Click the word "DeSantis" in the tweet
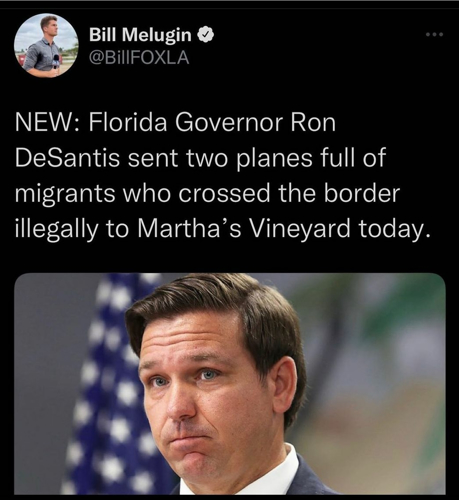The width and height of the screenshot is (459, 500). [x=68, y=158]
